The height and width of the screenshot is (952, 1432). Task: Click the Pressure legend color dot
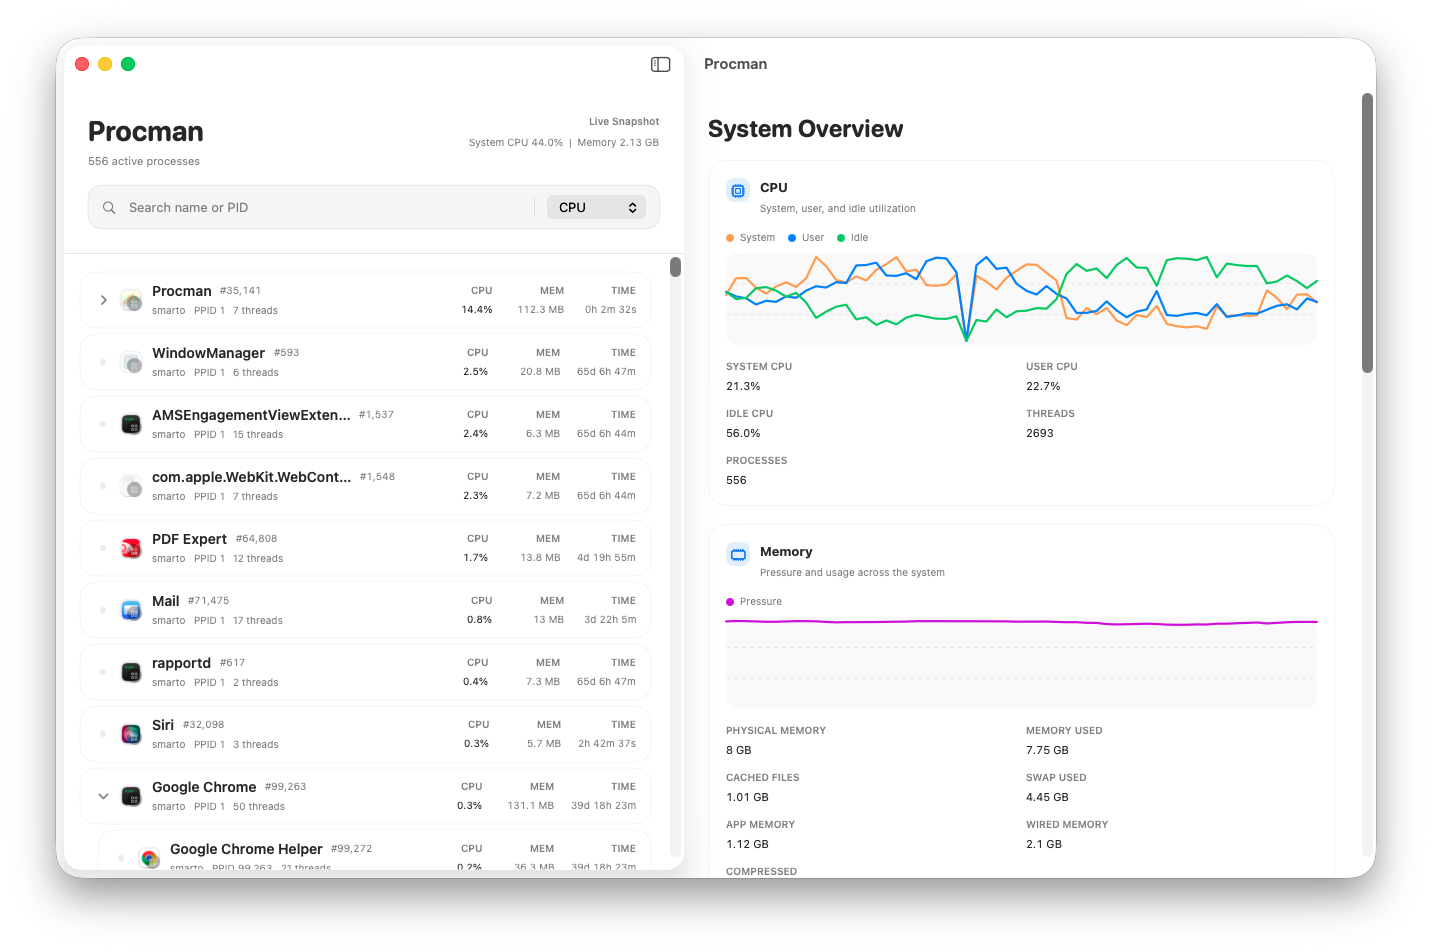pyautogui.click(x=730, y=602)
